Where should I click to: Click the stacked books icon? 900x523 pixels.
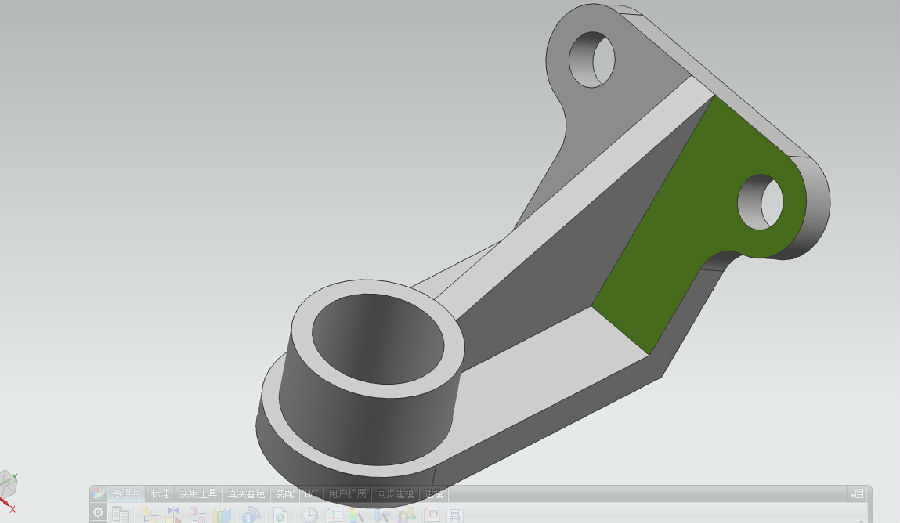tap(223, 515)
